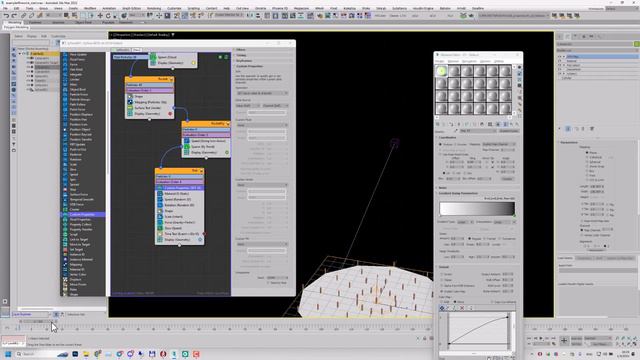
Task: Click the Gradient Ramp map type button
Action: [509, 131]
